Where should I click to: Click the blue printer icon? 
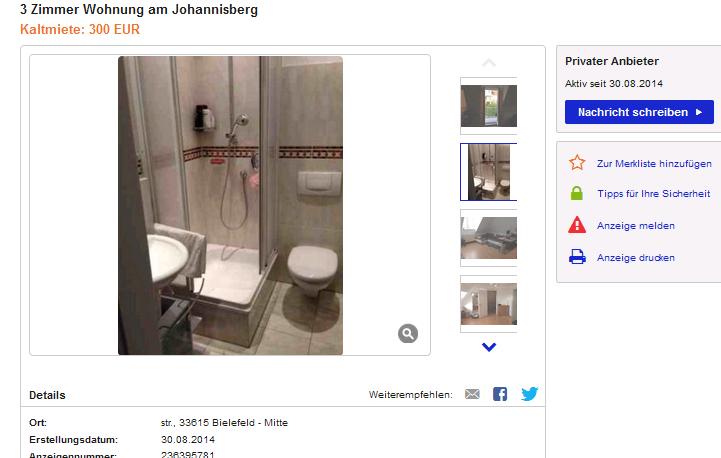[x=577, y=257]
